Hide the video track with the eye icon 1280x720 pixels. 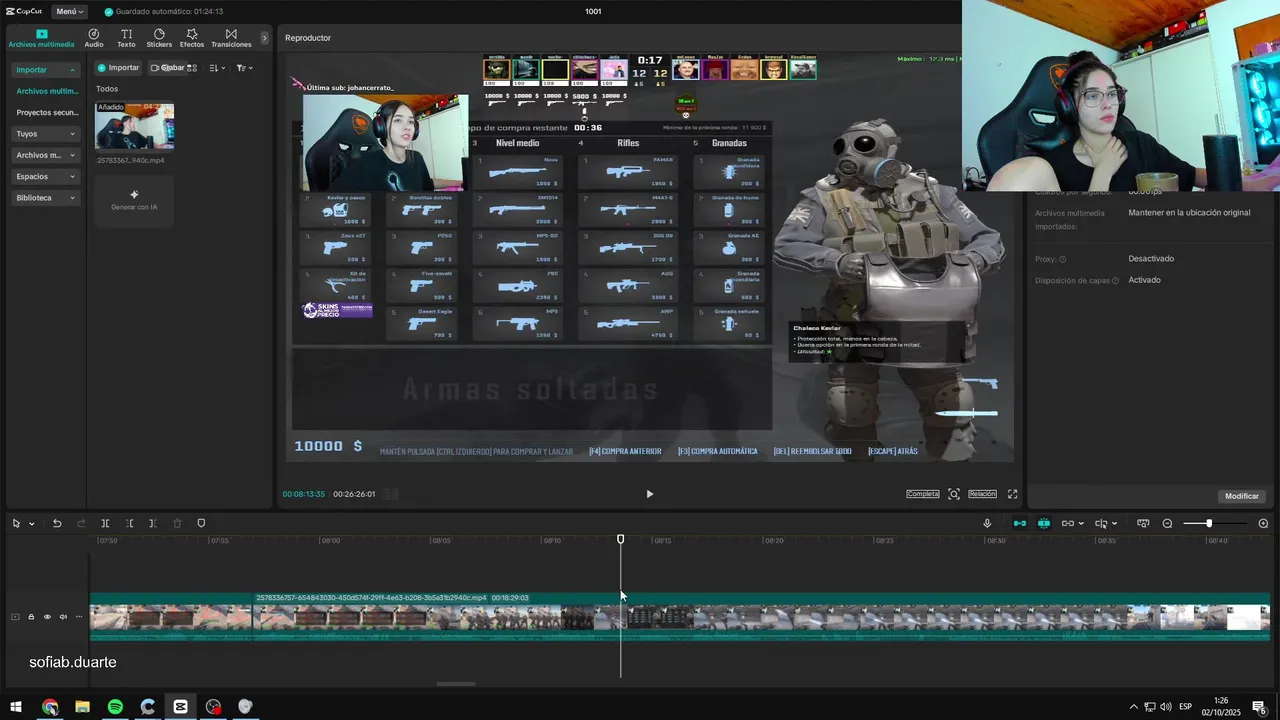point(47,617)
